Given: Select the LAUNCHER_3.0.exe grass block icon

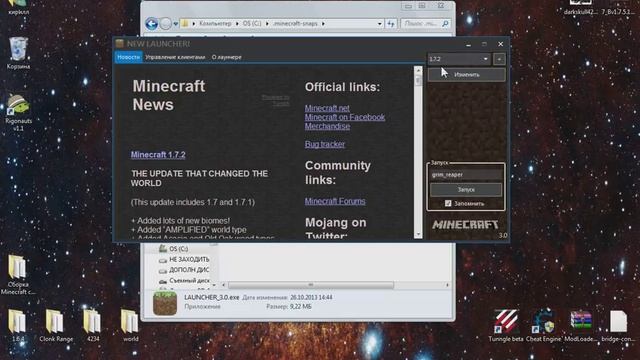Looking at the screenshot, I should pyautogui.click(x=165, y=303).
